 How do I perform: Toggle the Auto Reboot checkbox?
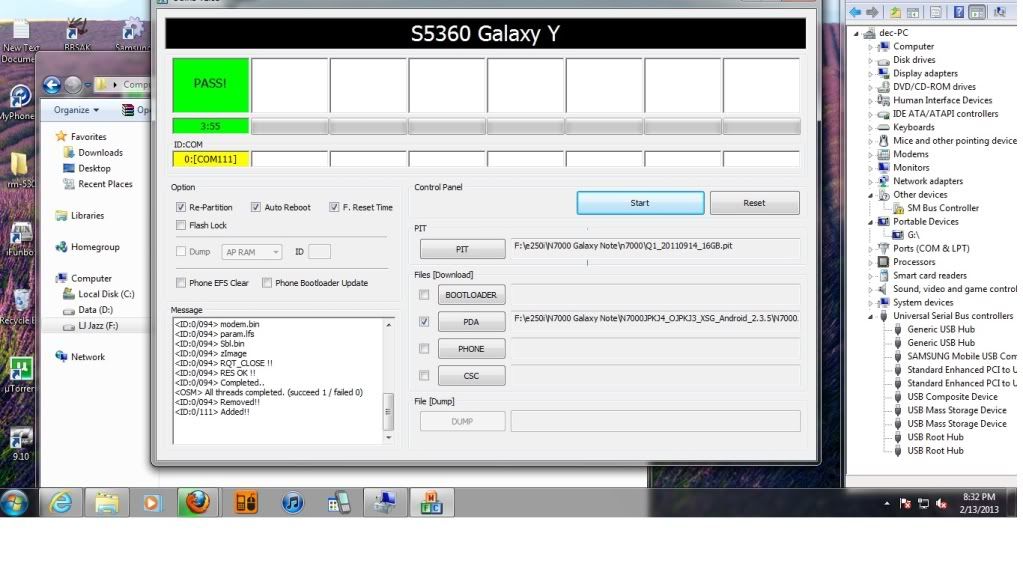(256, 207)
